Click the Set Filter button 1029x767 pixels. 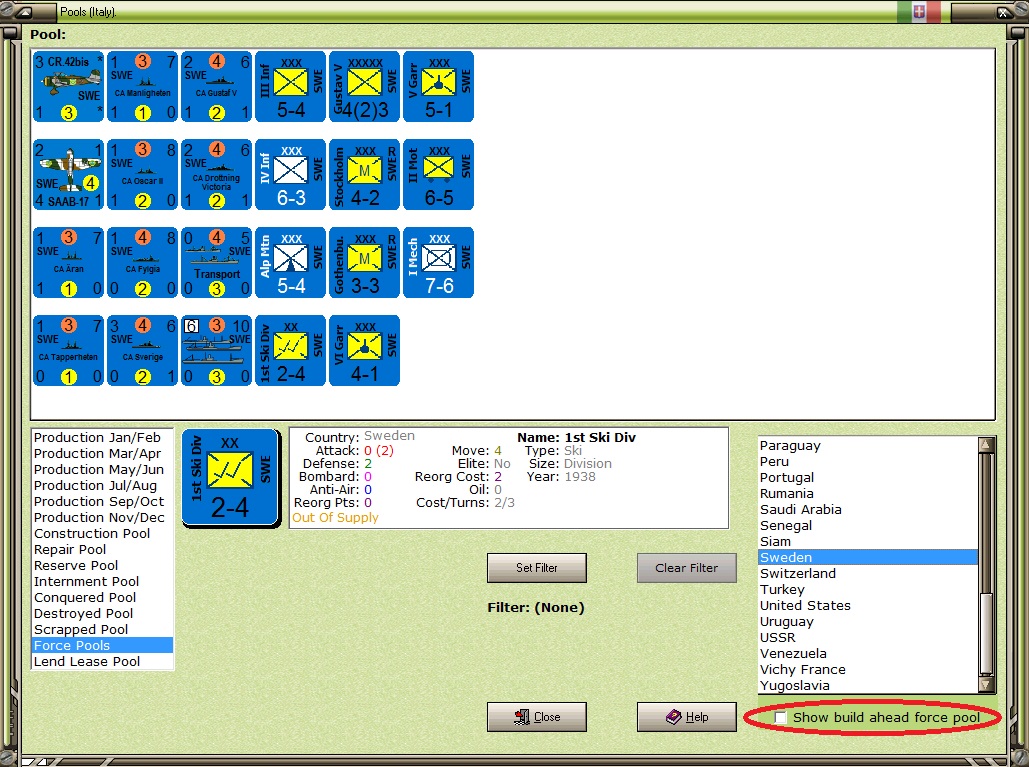pos(537,568)
